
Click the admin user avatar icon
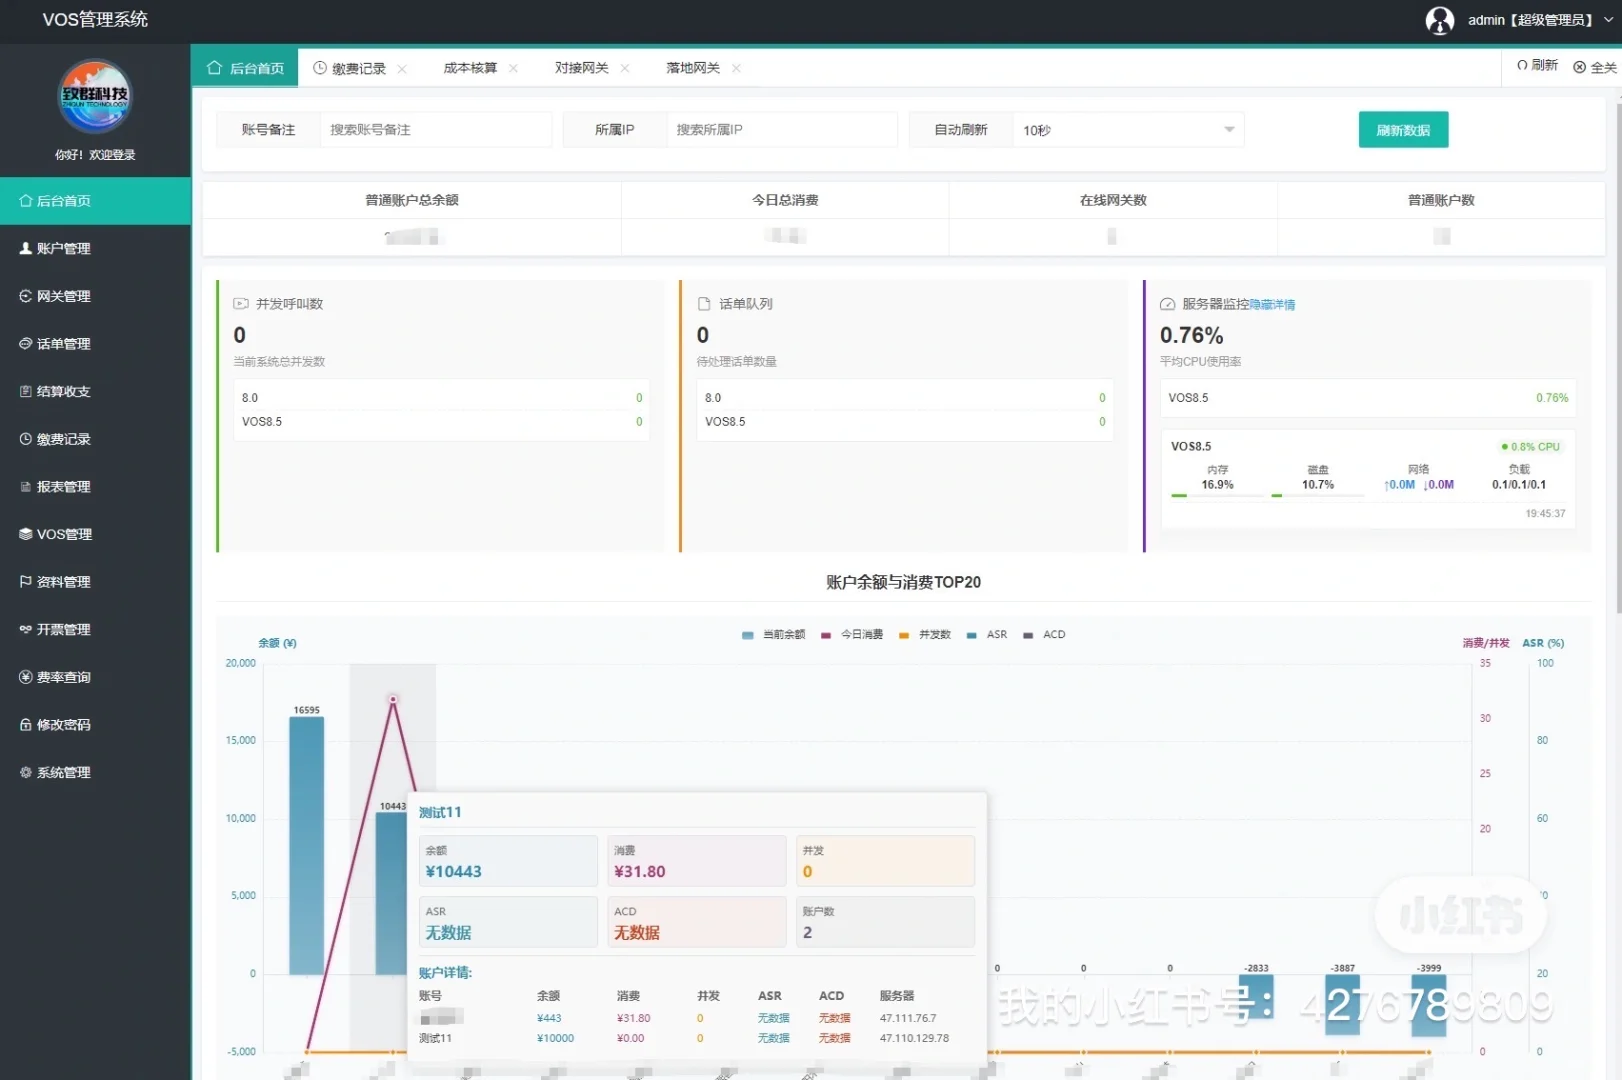(x=1439, y=20)
